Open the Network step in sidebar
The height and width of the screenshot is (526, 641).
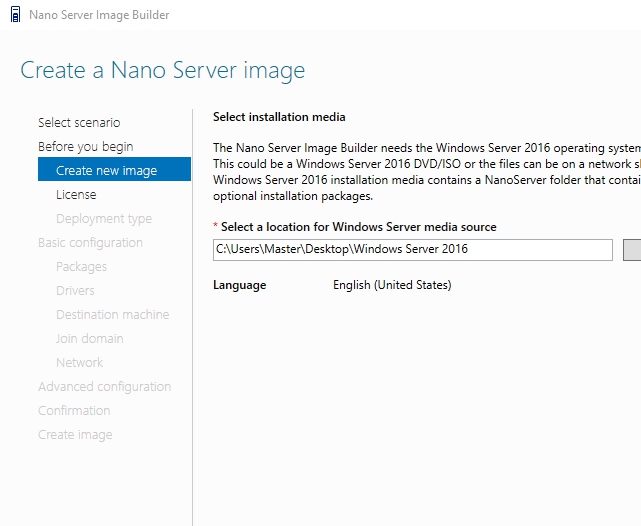(x=79, y=363)
